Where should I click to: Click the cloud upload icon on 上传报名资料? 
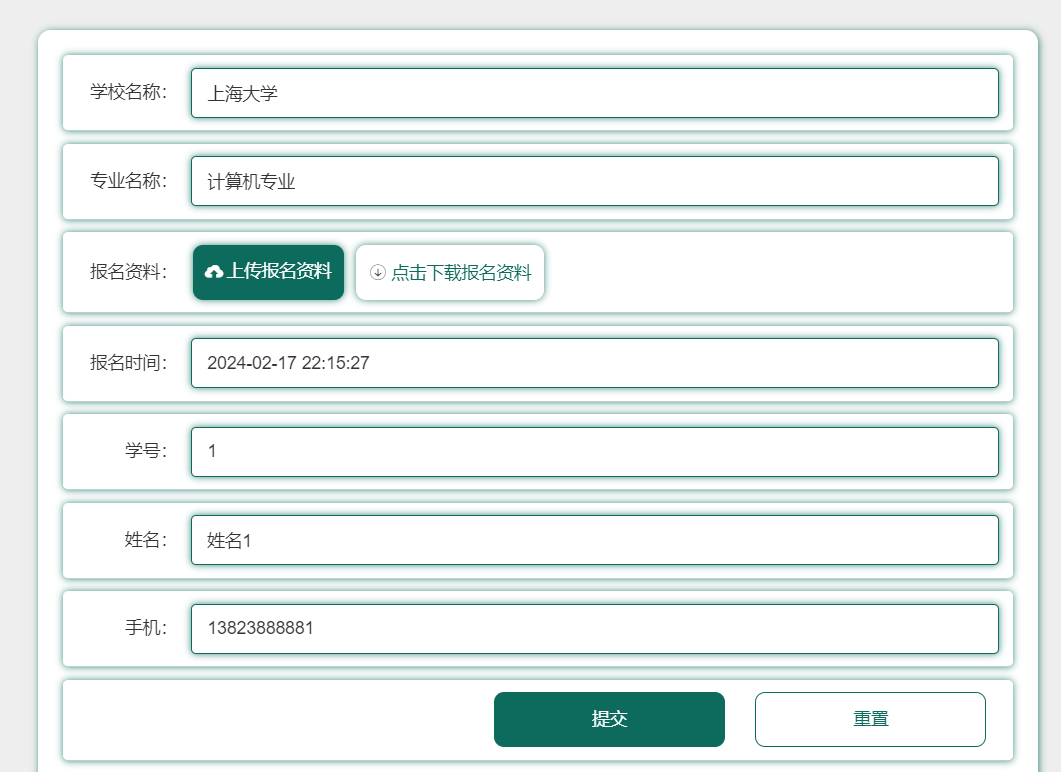pos(216,271)
